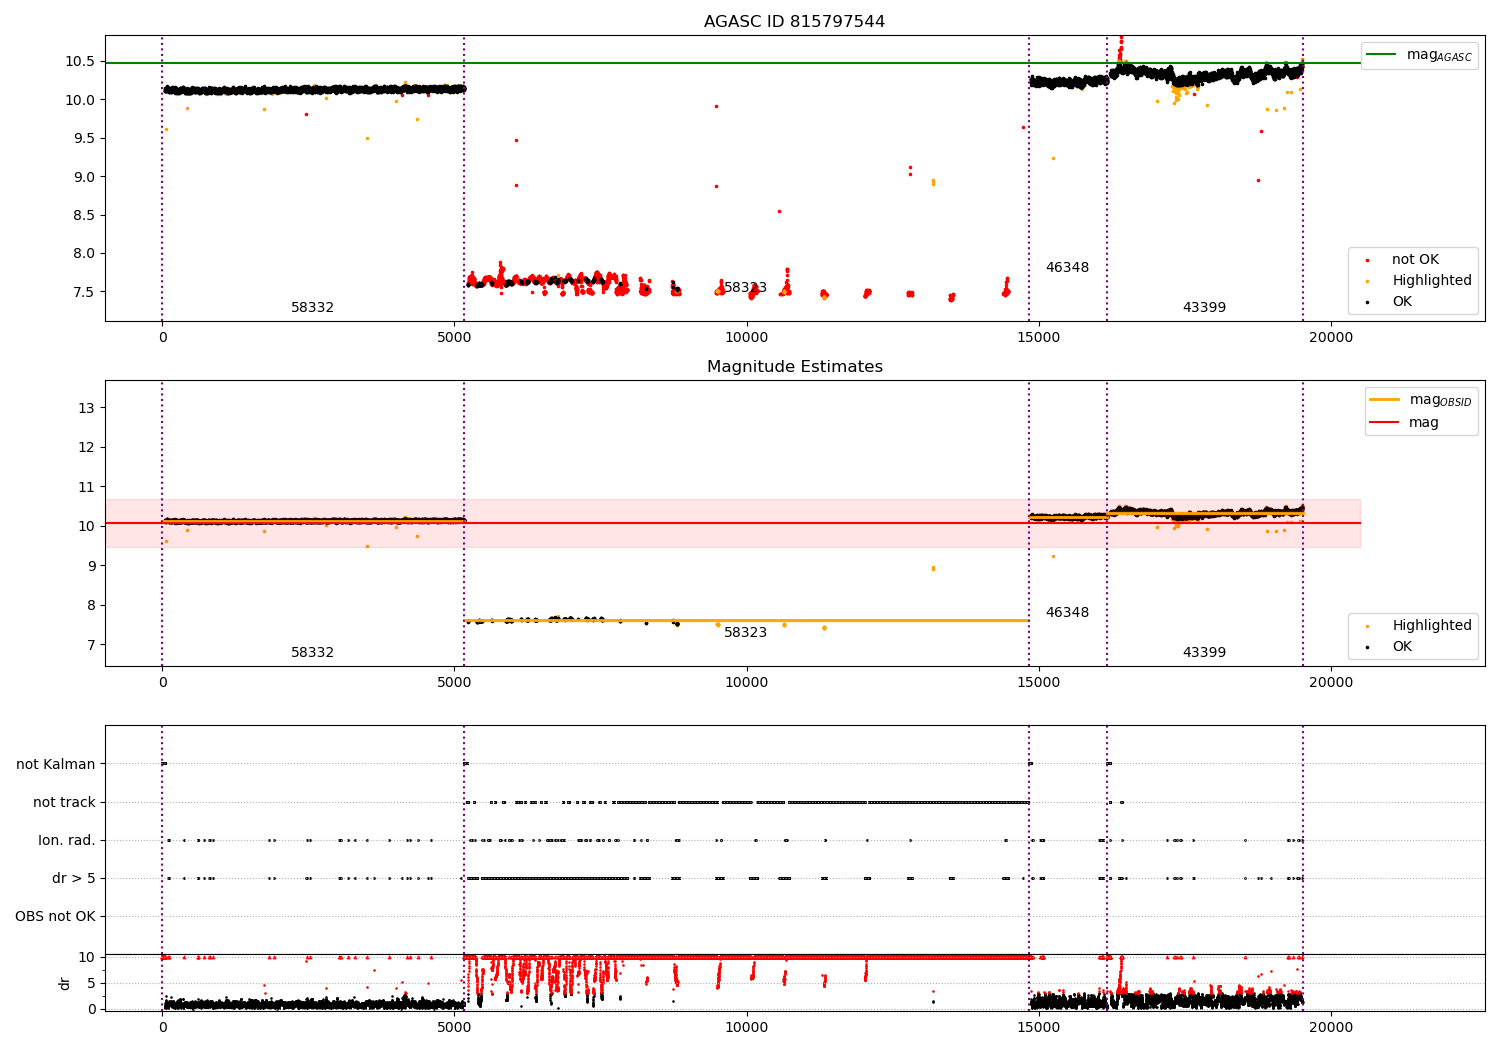Click the 9.5 y-axis tick in top plot
The width and height of the screenshot is (1500, 1050).
(84, 139)
